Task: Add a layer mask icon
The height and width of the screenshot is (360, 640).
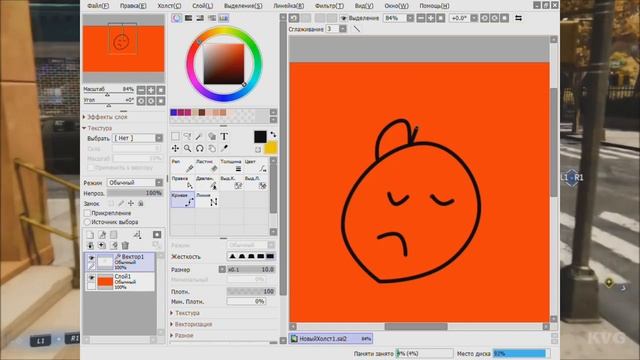Action: click(x=157, y=235)
